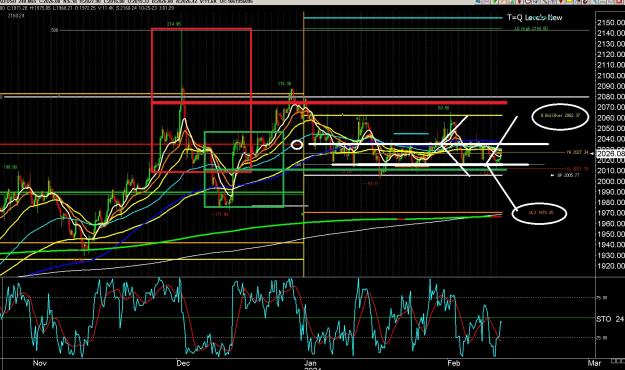Click the Mar date label
625x370 pixels.
(594, 363)
